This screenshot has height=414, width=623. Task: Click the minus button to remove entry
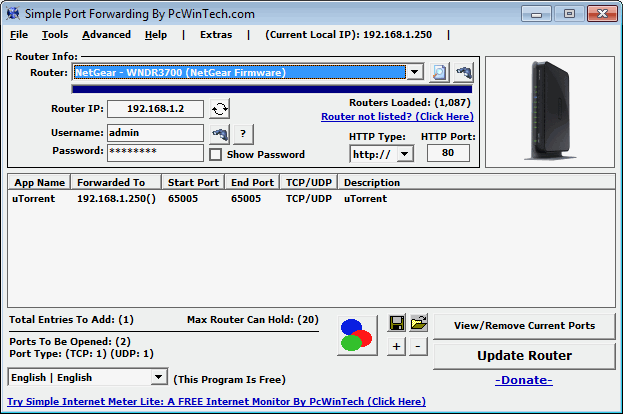418,346
